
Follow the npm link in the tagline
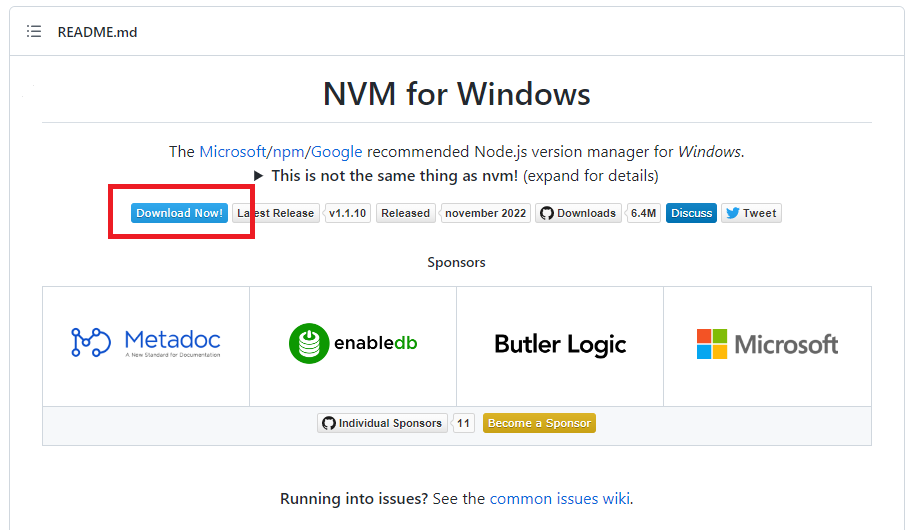(288, 152)
